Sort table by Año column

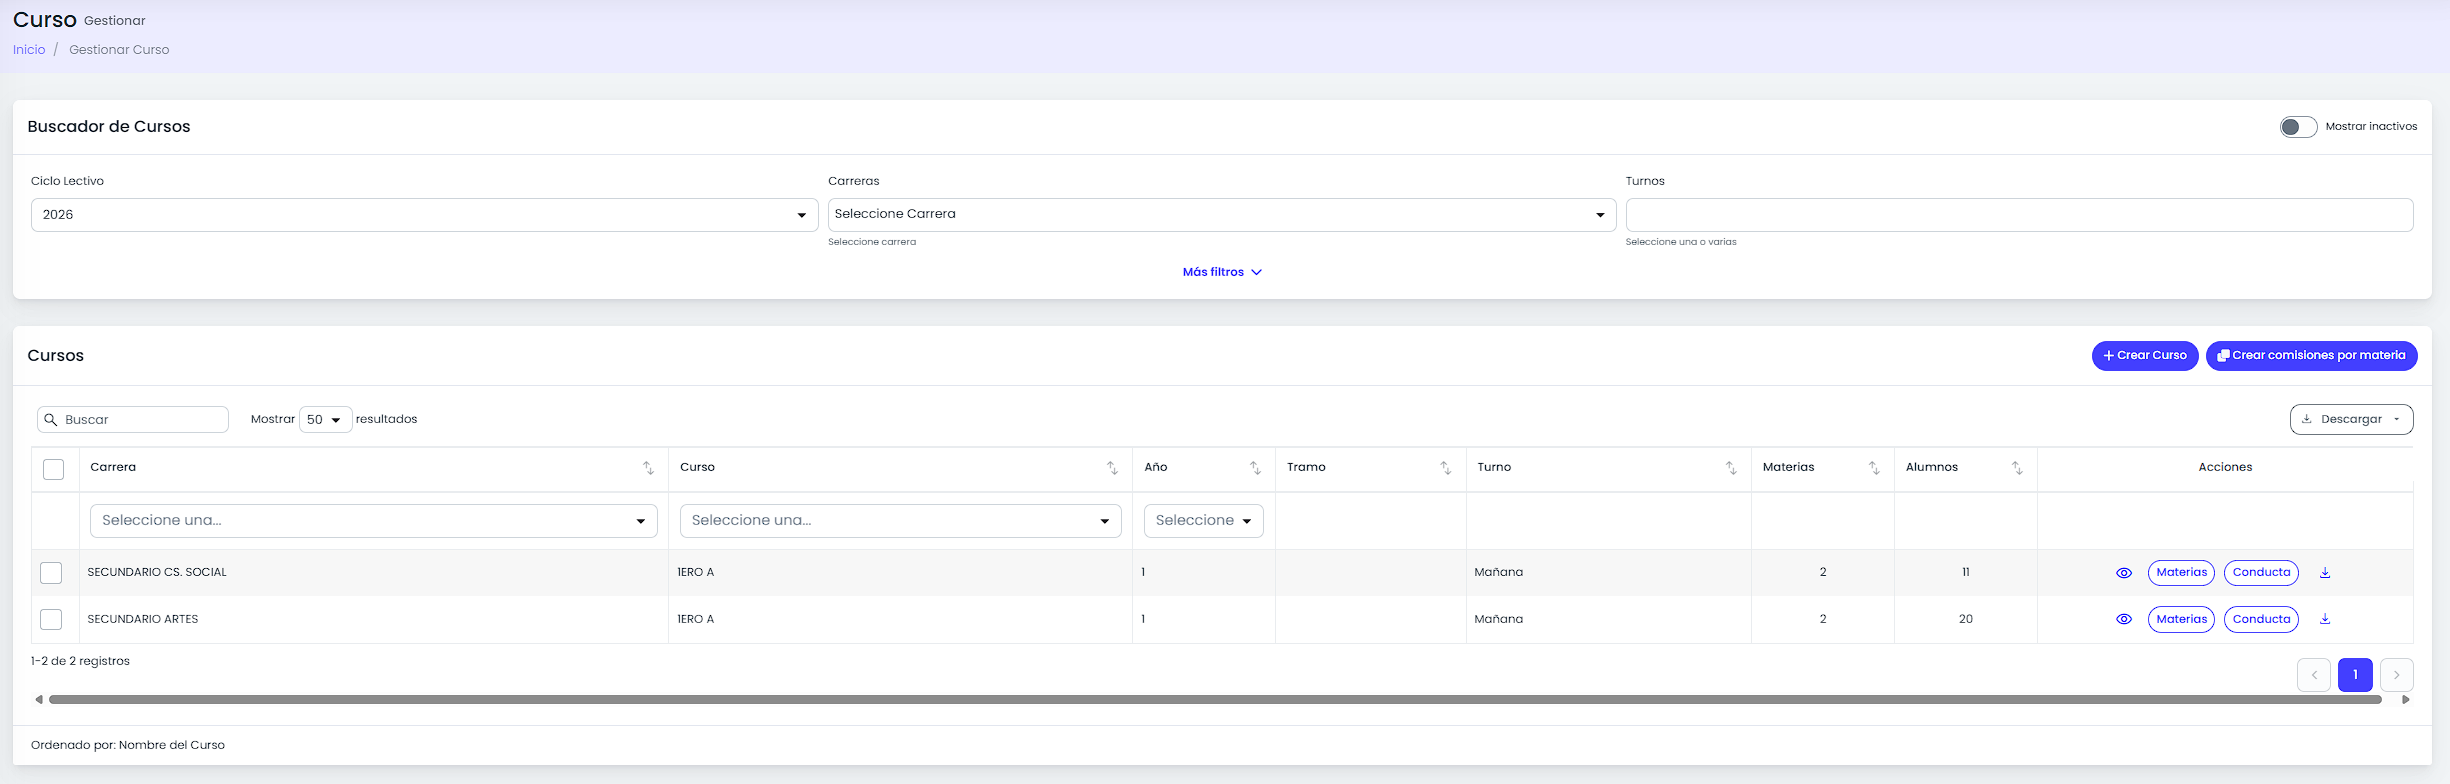point(1255,468)
